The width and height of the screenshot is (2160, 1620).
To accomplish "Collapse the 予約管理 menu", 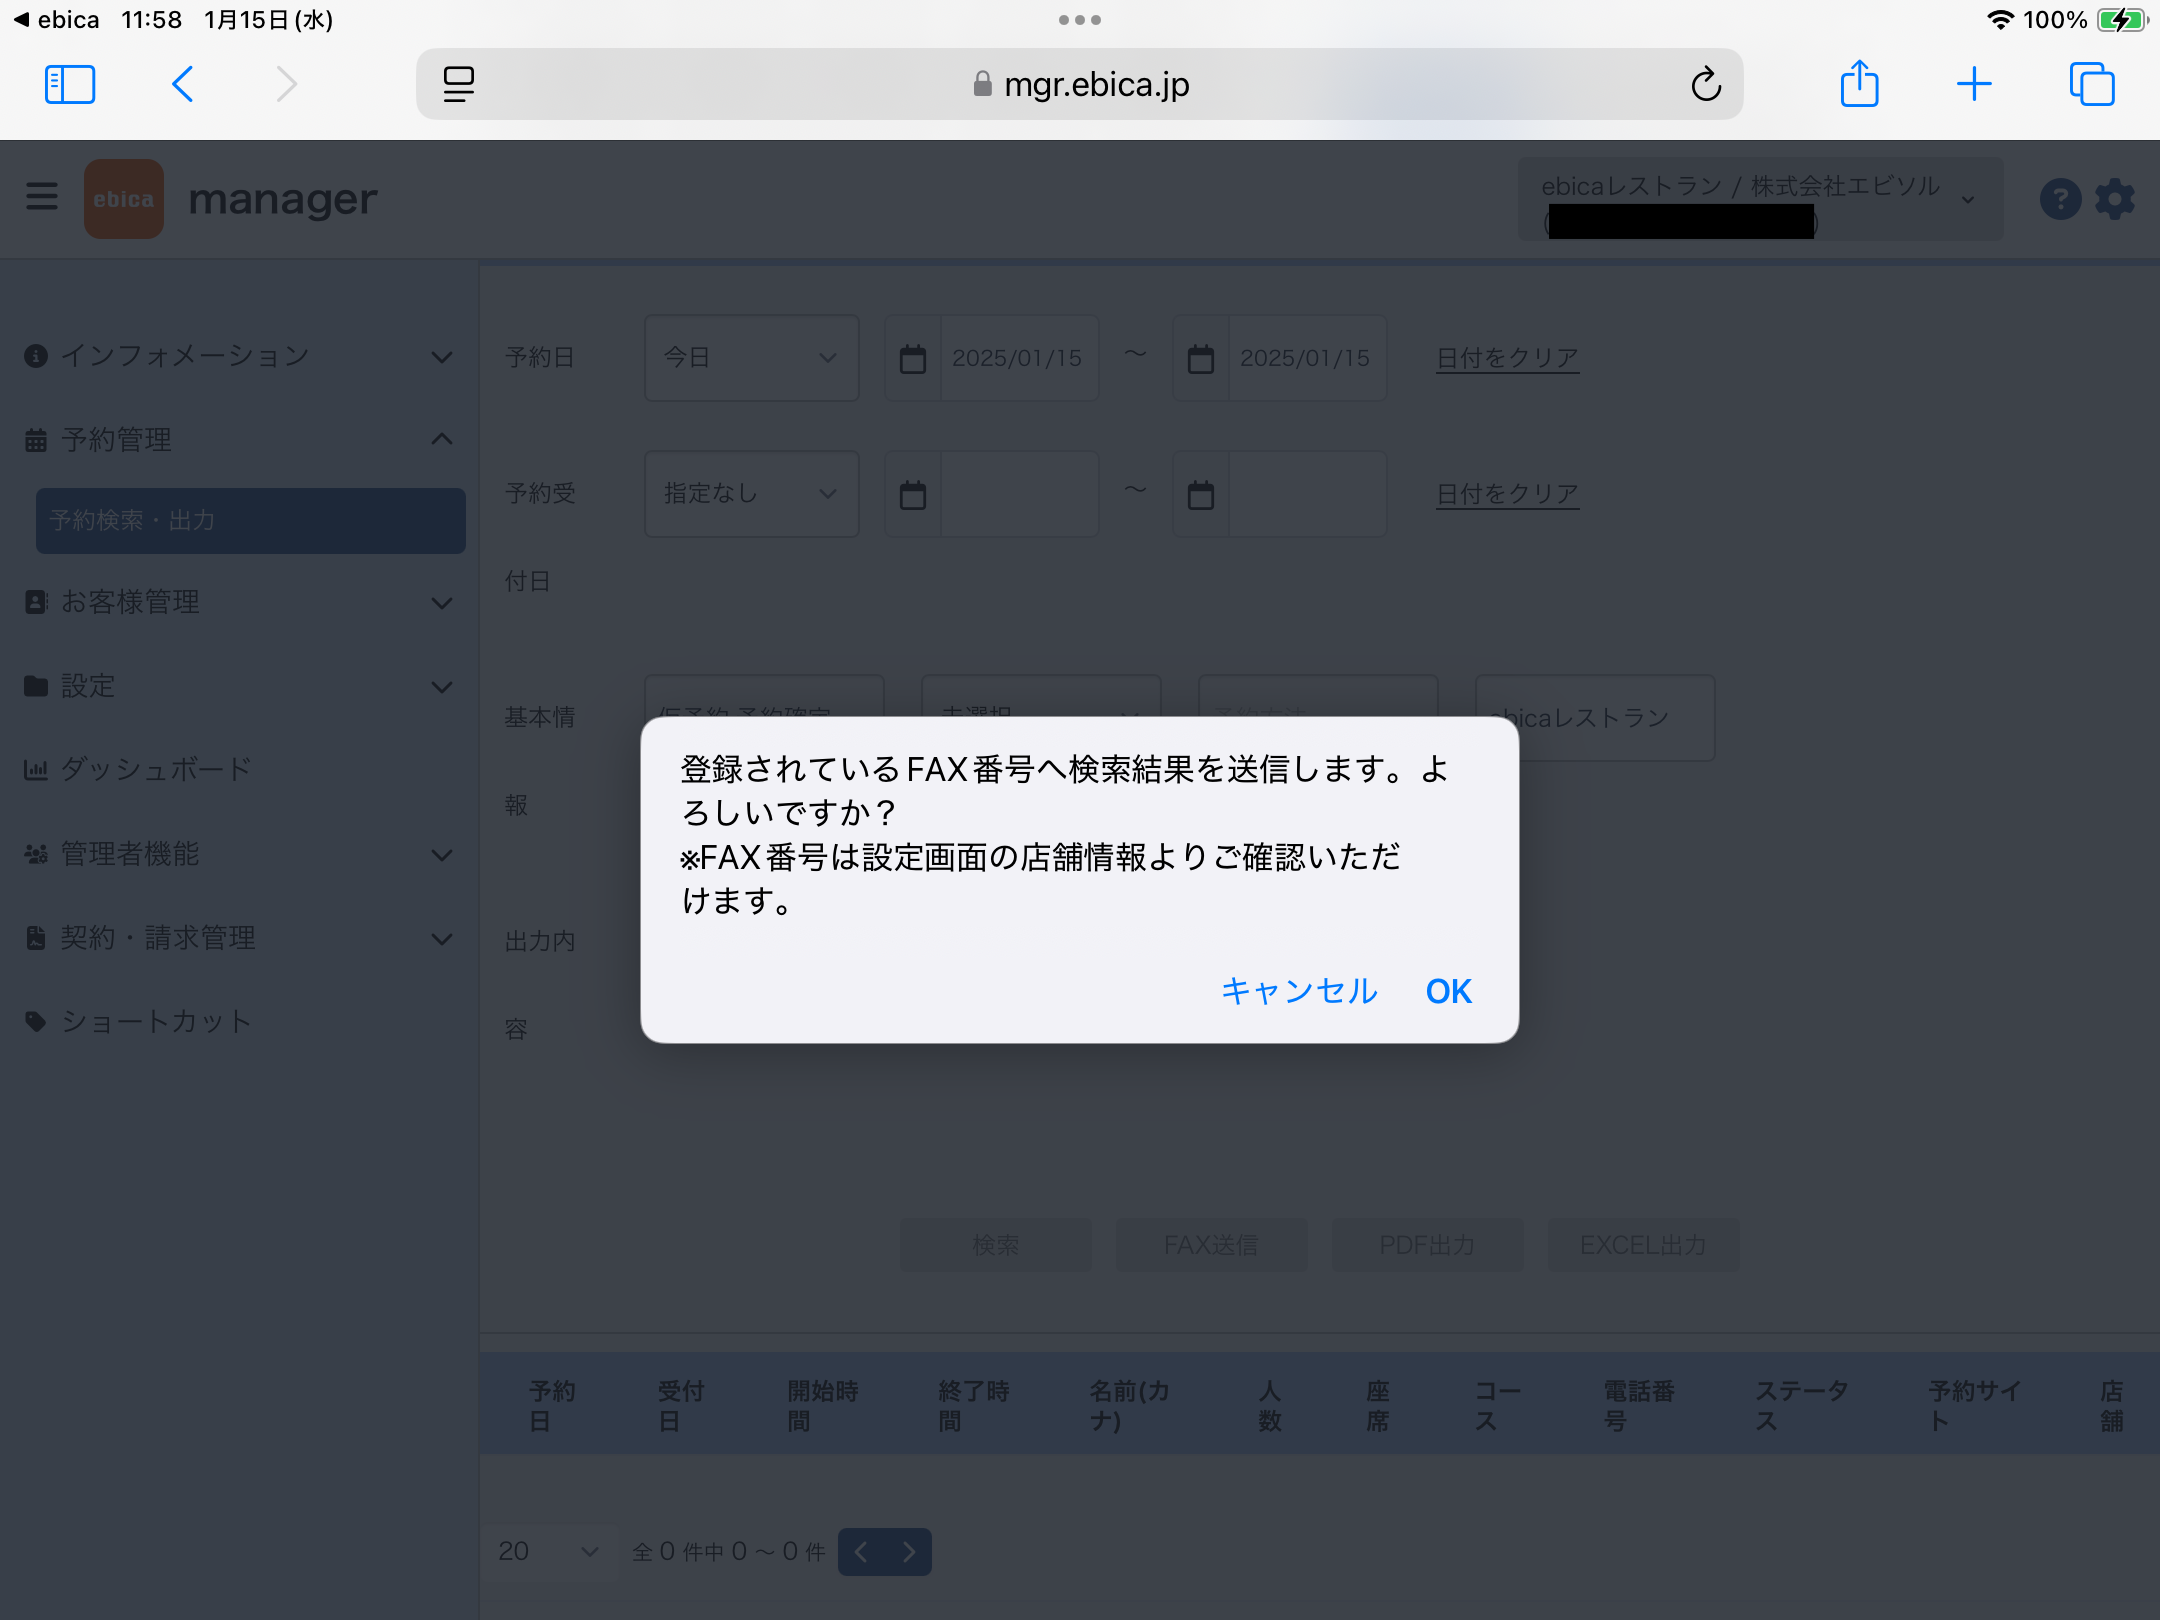I will (238, 440).
